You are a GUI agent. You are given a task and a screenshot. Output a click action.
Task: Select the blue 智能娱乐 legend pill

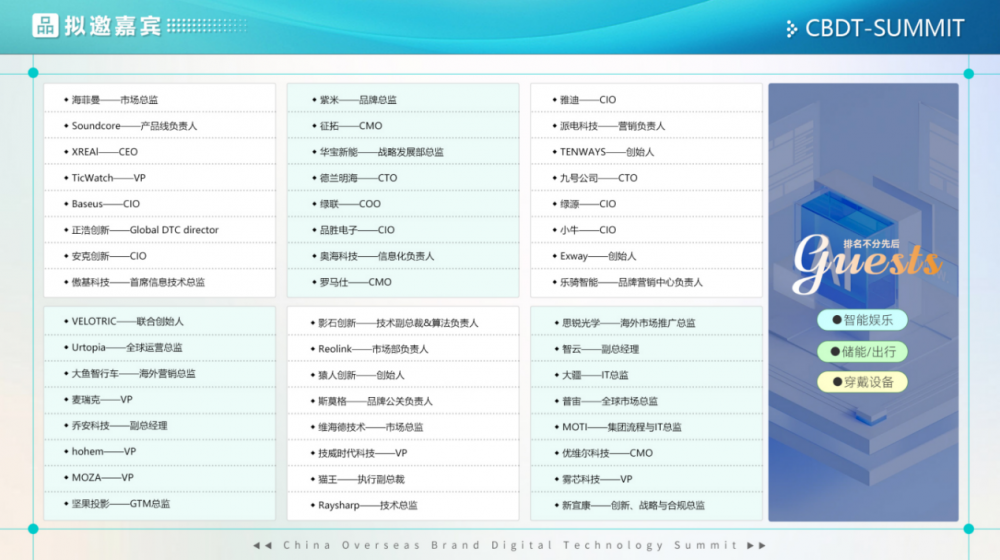click(x=862, y=320)
